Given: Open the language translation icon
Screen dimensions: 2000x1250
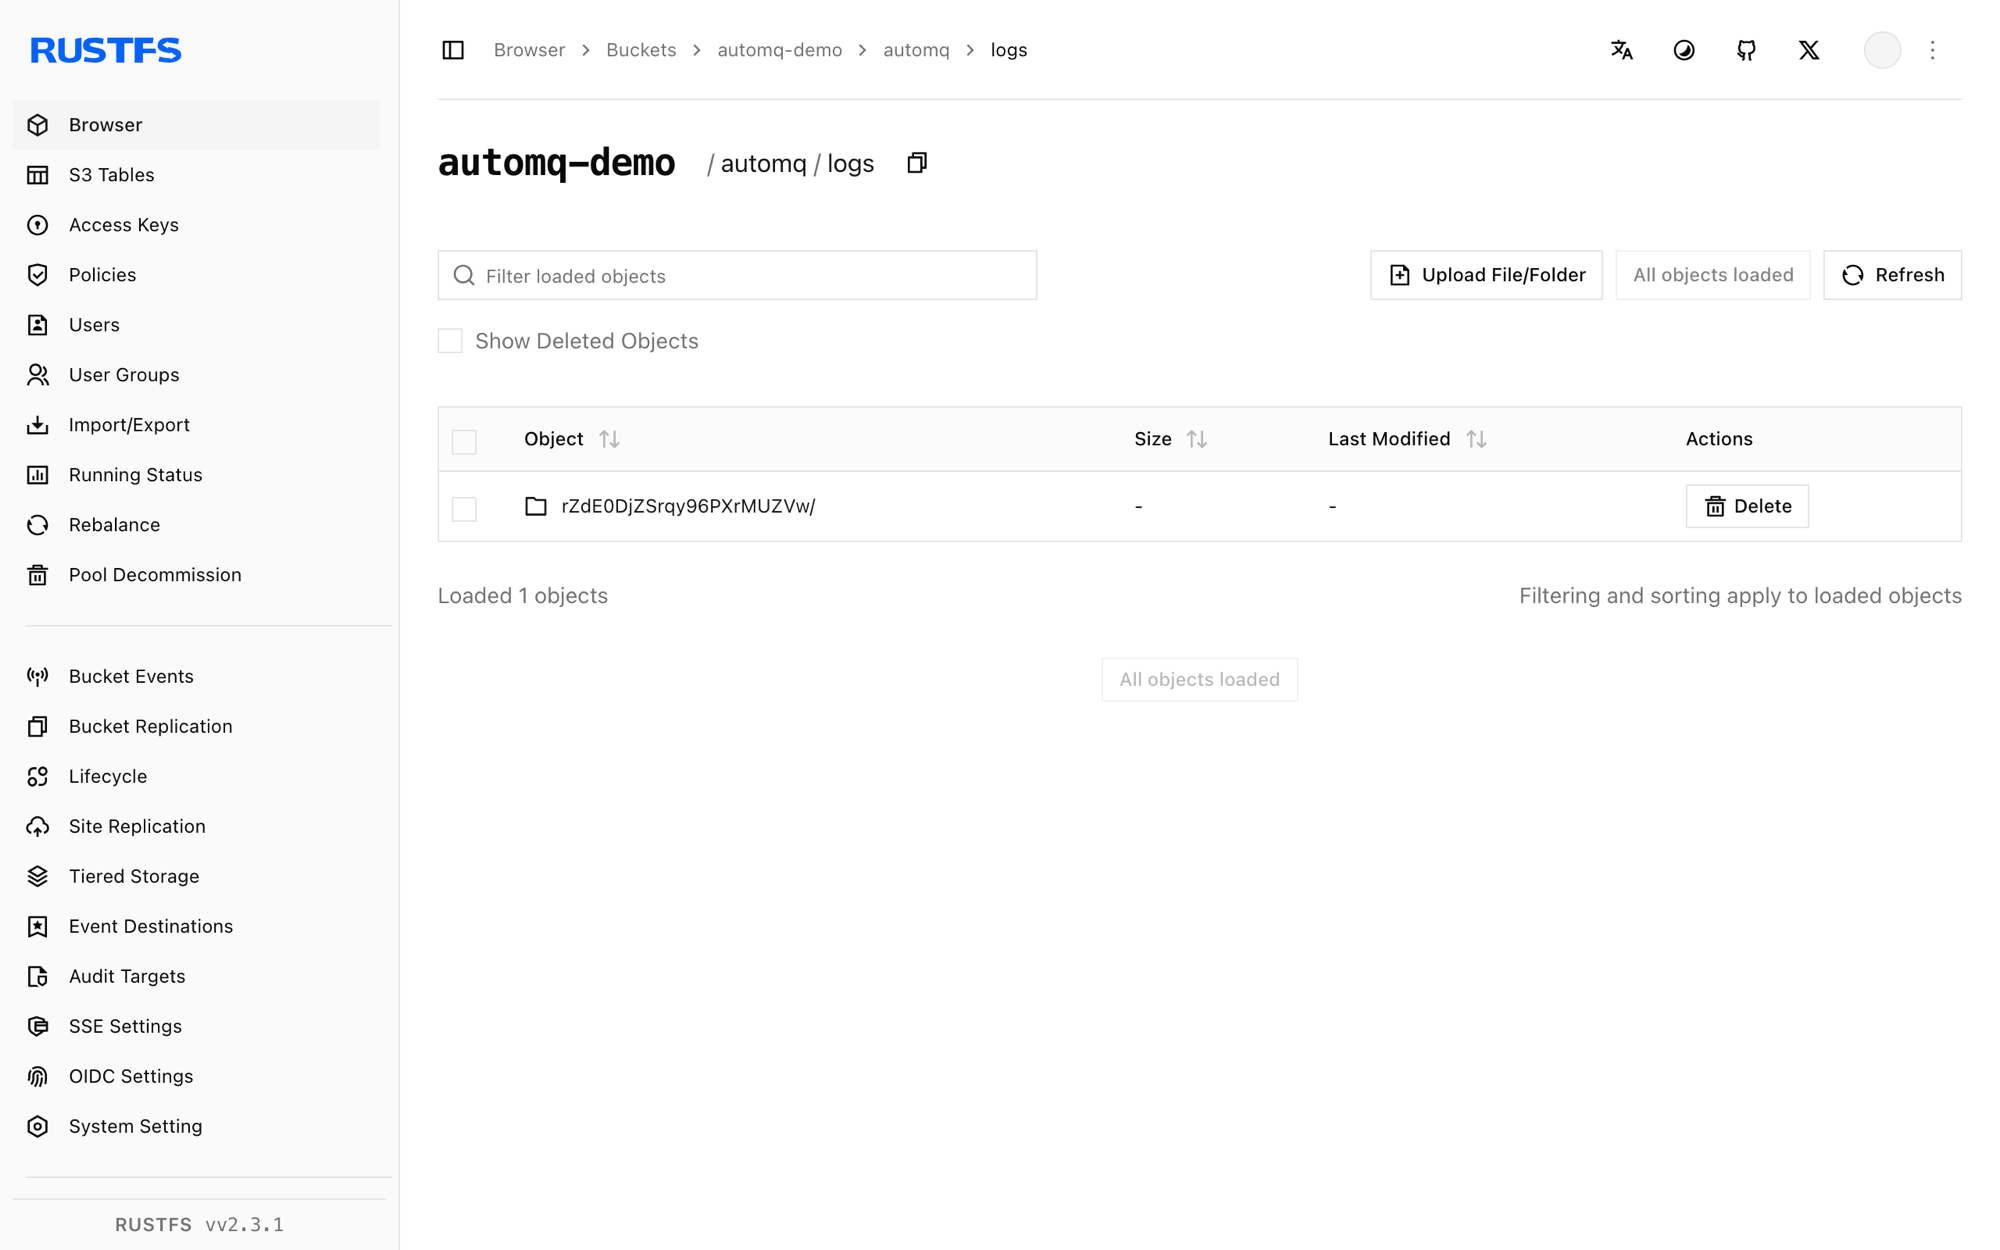Looking at the screenshot, I should pyautogui.click(x=1622, y=50).
